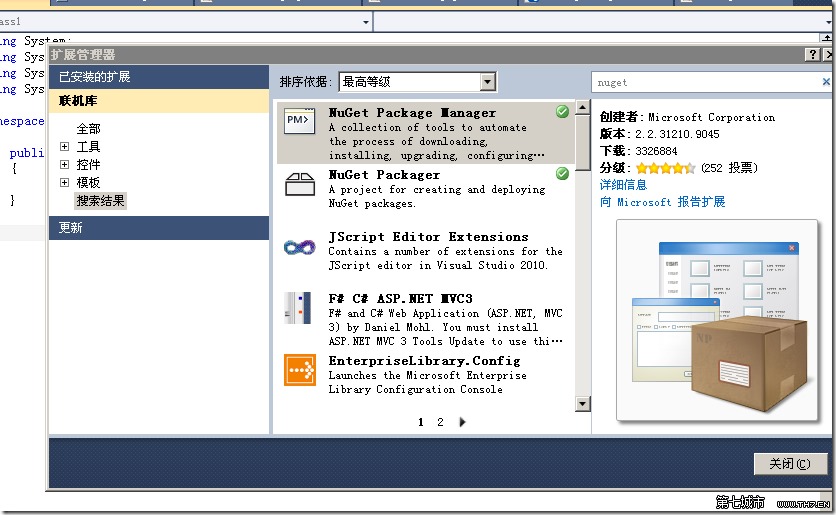Open the sort-by dropdown 最高等级
This screenshot has height=515, width=836.
pos(417,82)
